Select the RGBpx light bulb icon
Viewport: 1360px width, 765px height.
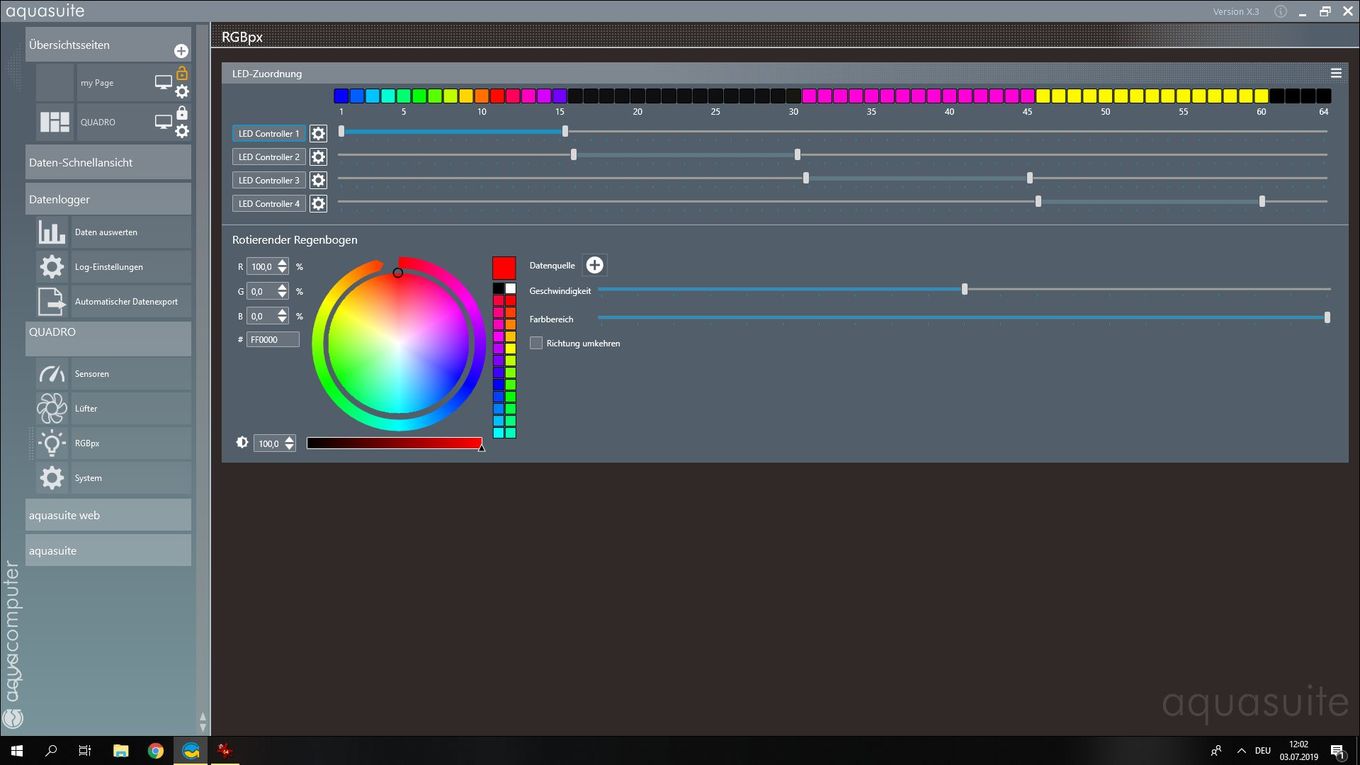point(52,443)
